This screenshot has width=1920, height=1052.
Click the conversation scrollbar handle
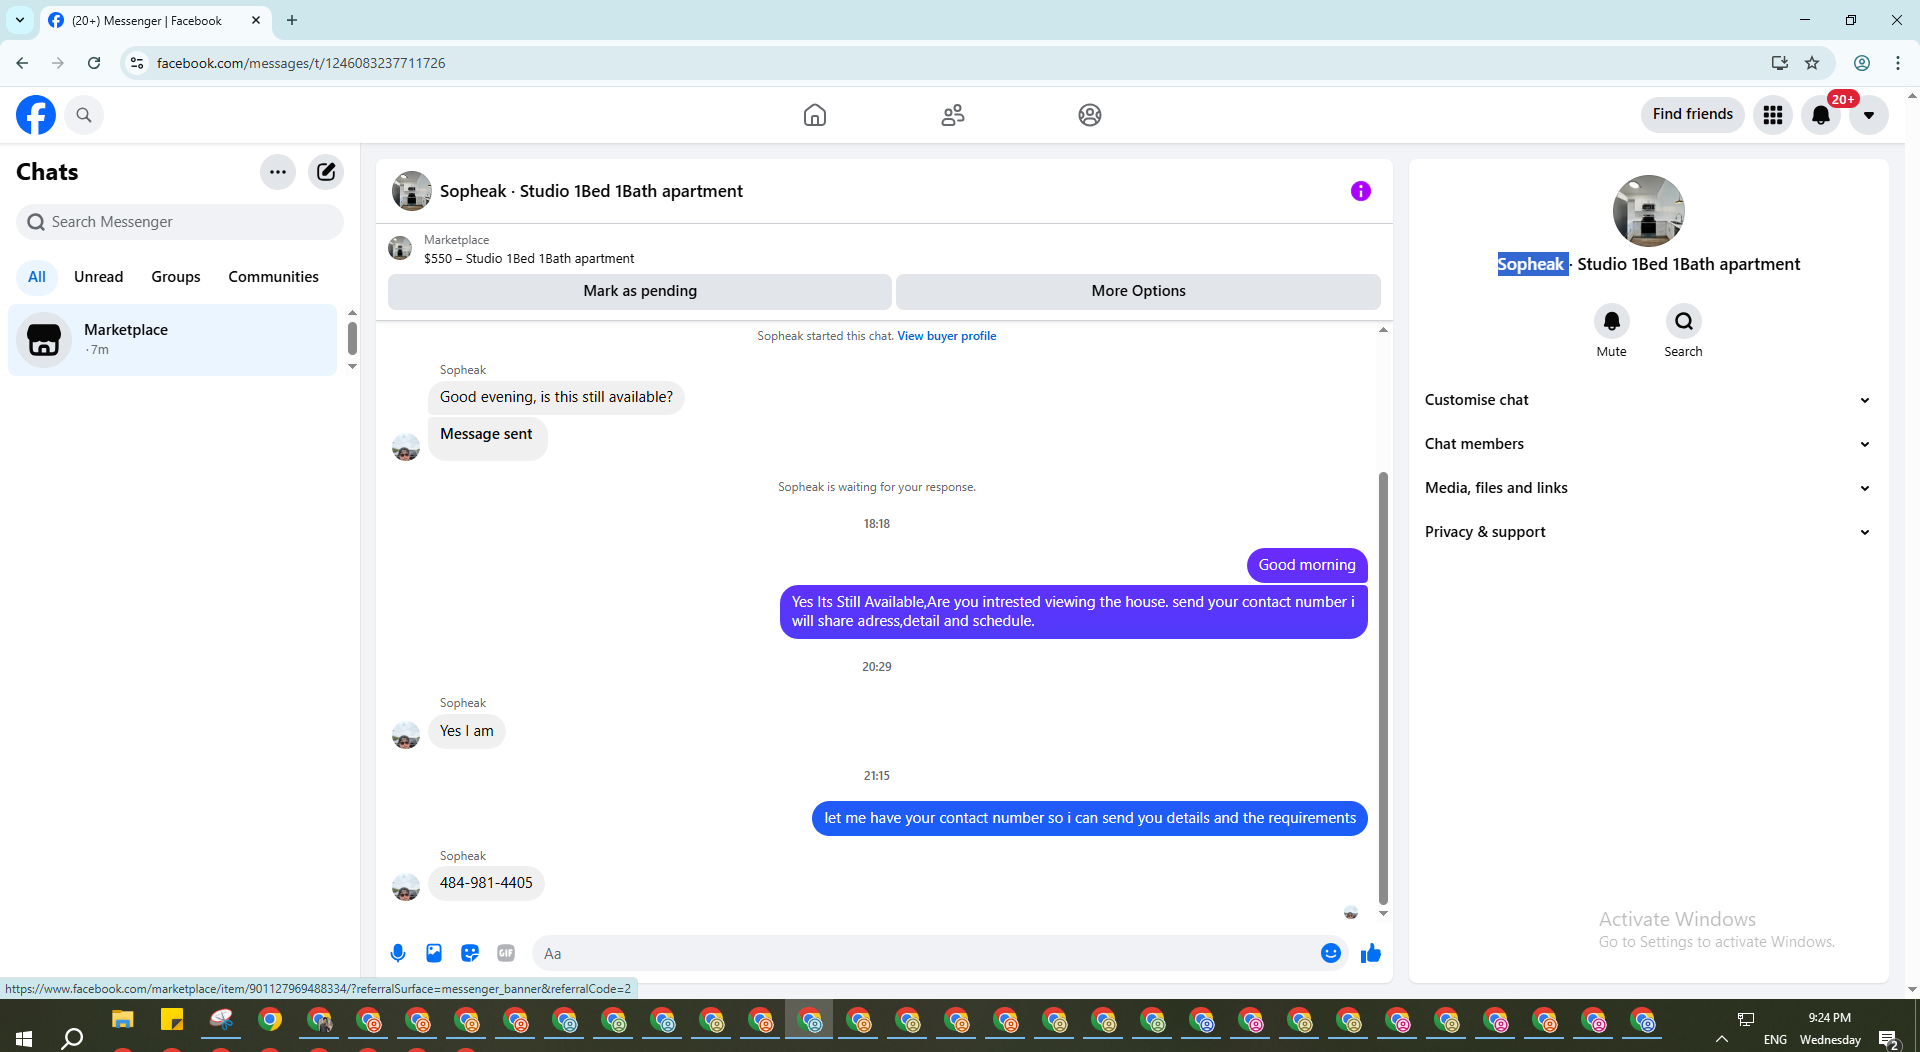point(1383,686)
